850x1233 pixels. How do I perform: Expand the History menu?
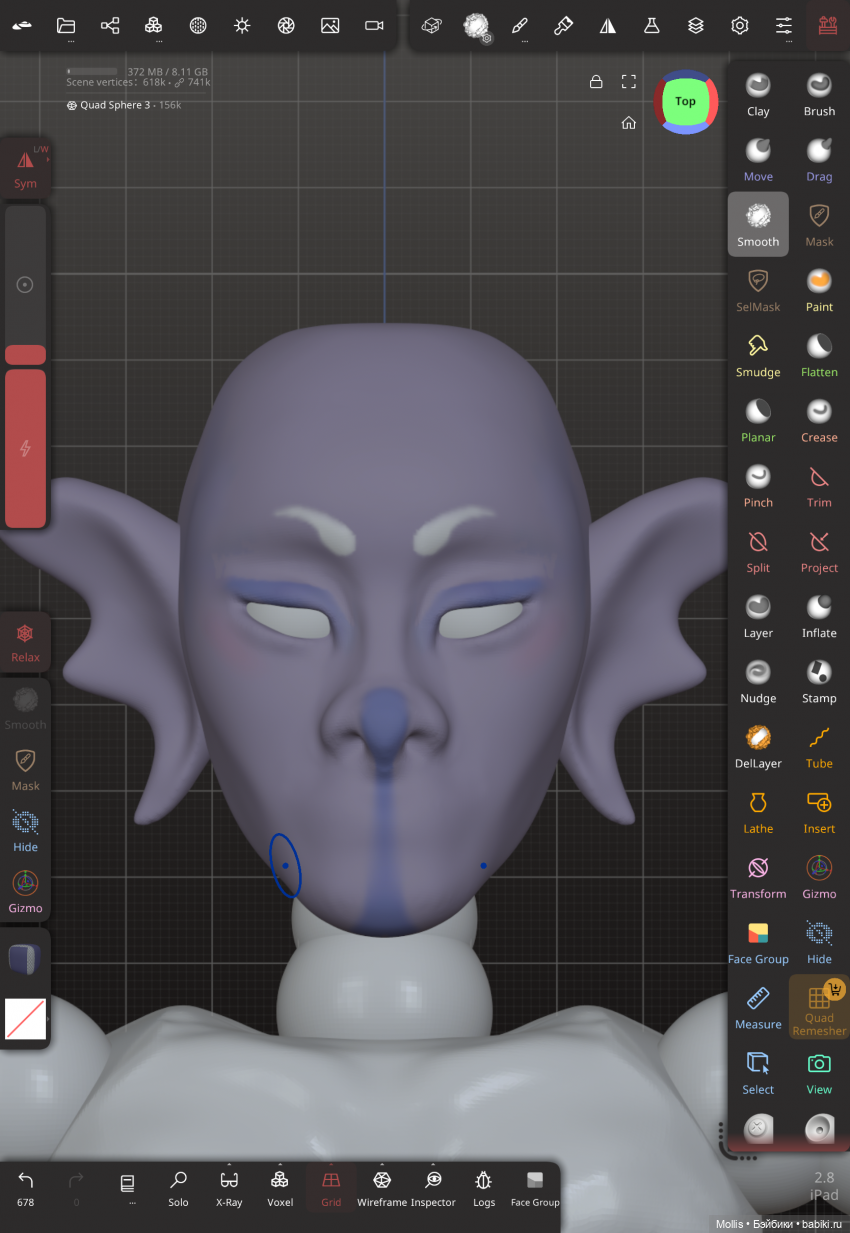127,1187
